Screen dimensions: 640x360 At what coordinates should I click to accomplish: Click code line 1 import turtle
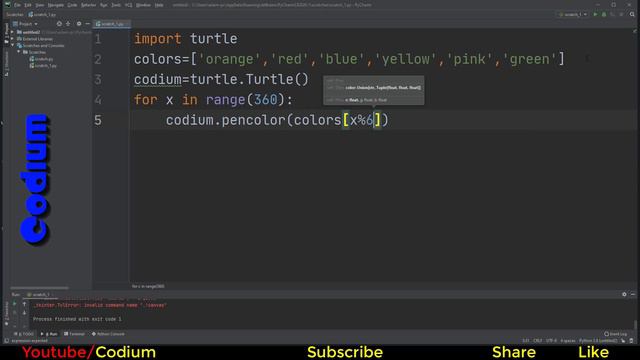point(186,39)
